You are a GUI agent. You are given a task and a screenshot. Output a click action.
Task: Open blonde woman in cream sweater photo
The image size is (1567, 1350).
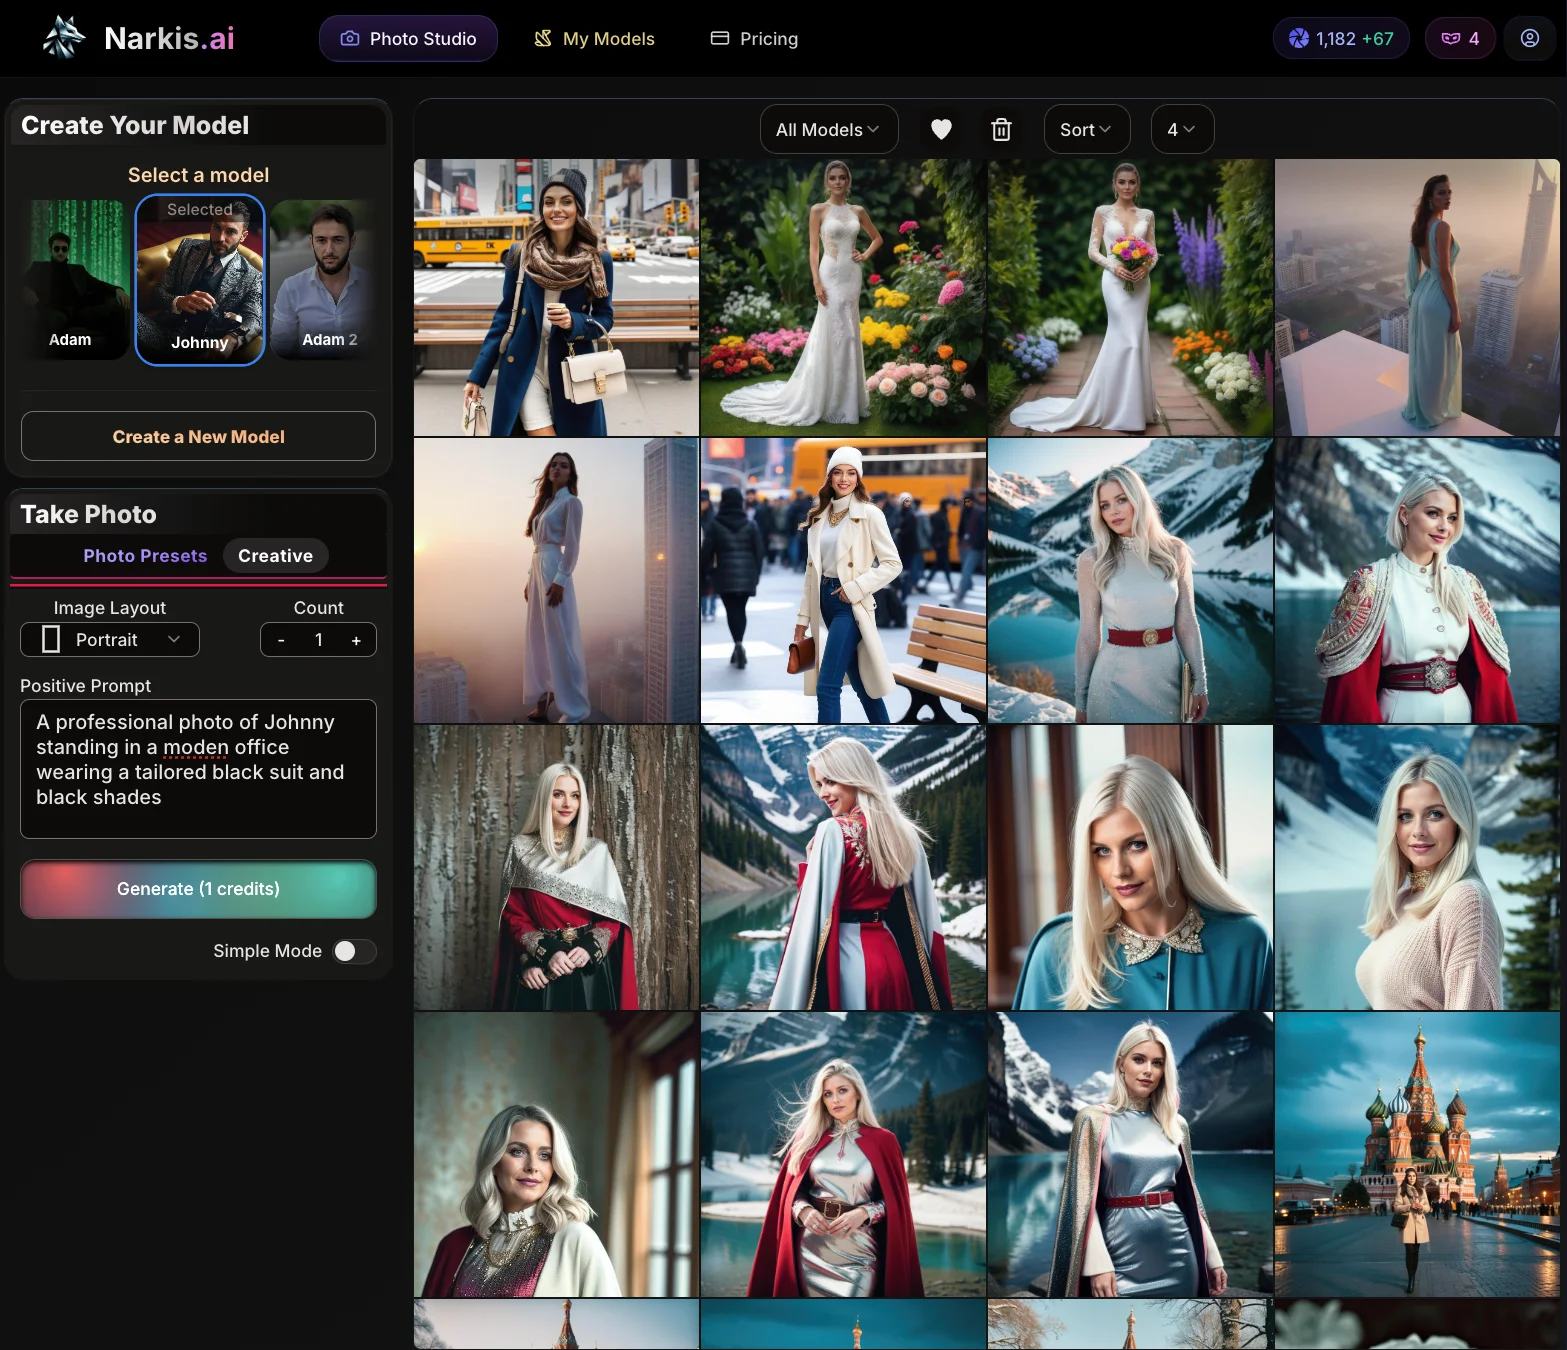1417,867
